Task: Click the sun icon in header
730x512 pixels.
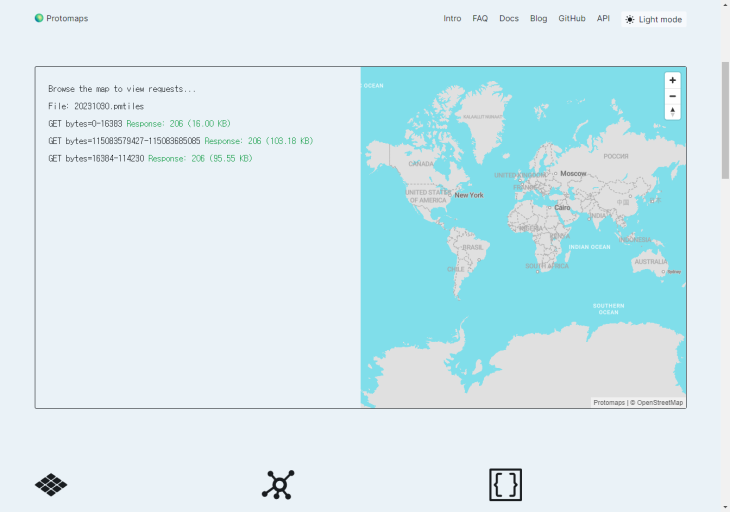Action: pos(630,19)
